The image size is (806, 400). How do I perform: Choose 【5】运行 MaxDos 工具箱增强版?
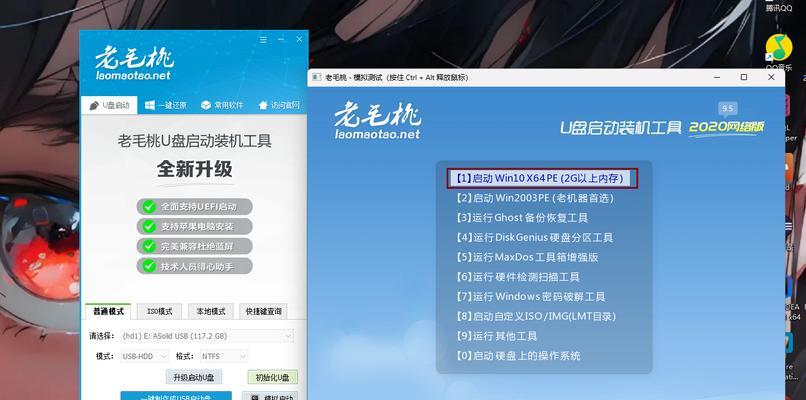click(x=526, y=257)
